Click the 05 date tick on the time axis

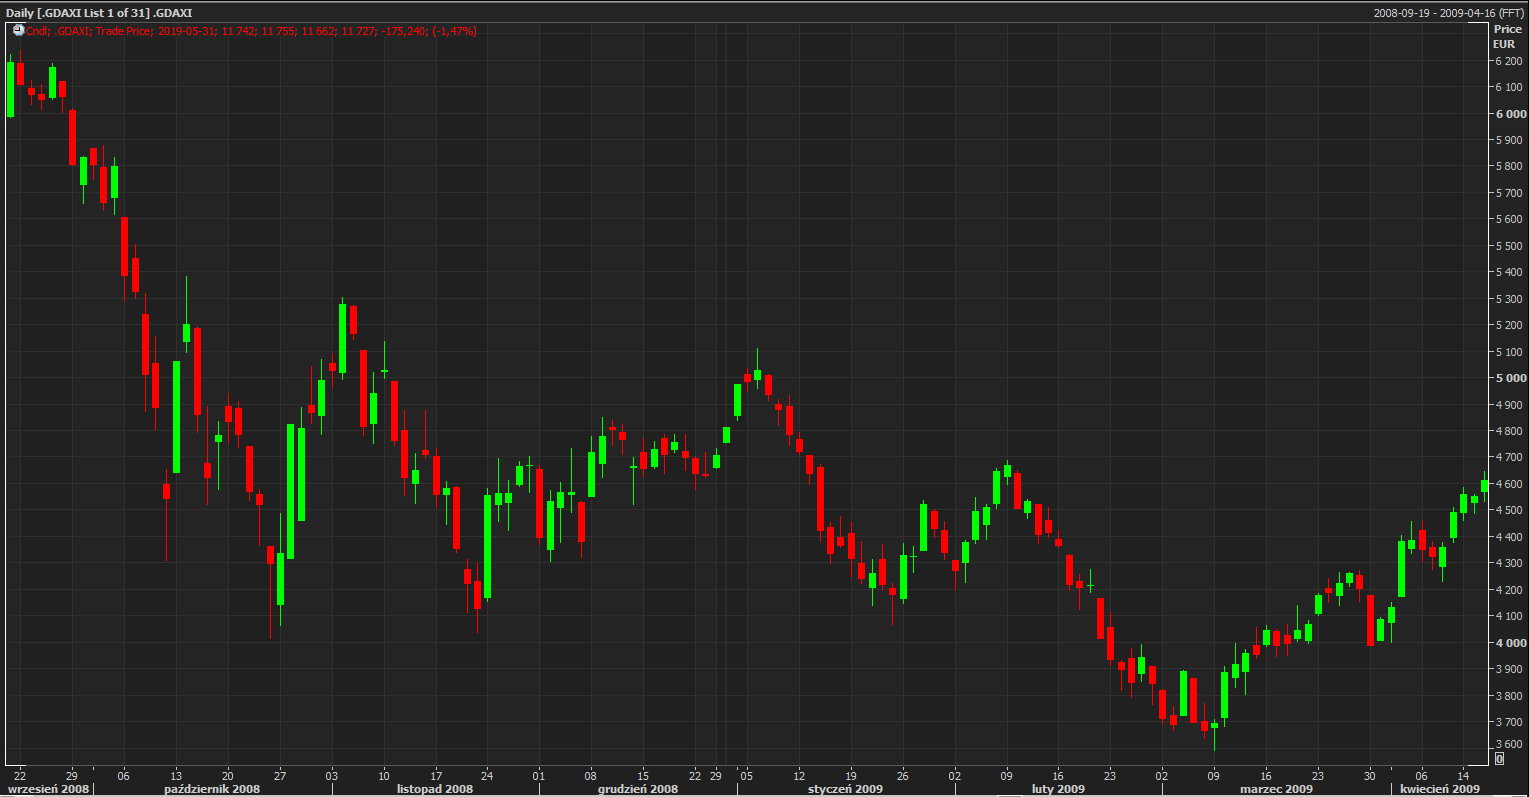point(746,775)
